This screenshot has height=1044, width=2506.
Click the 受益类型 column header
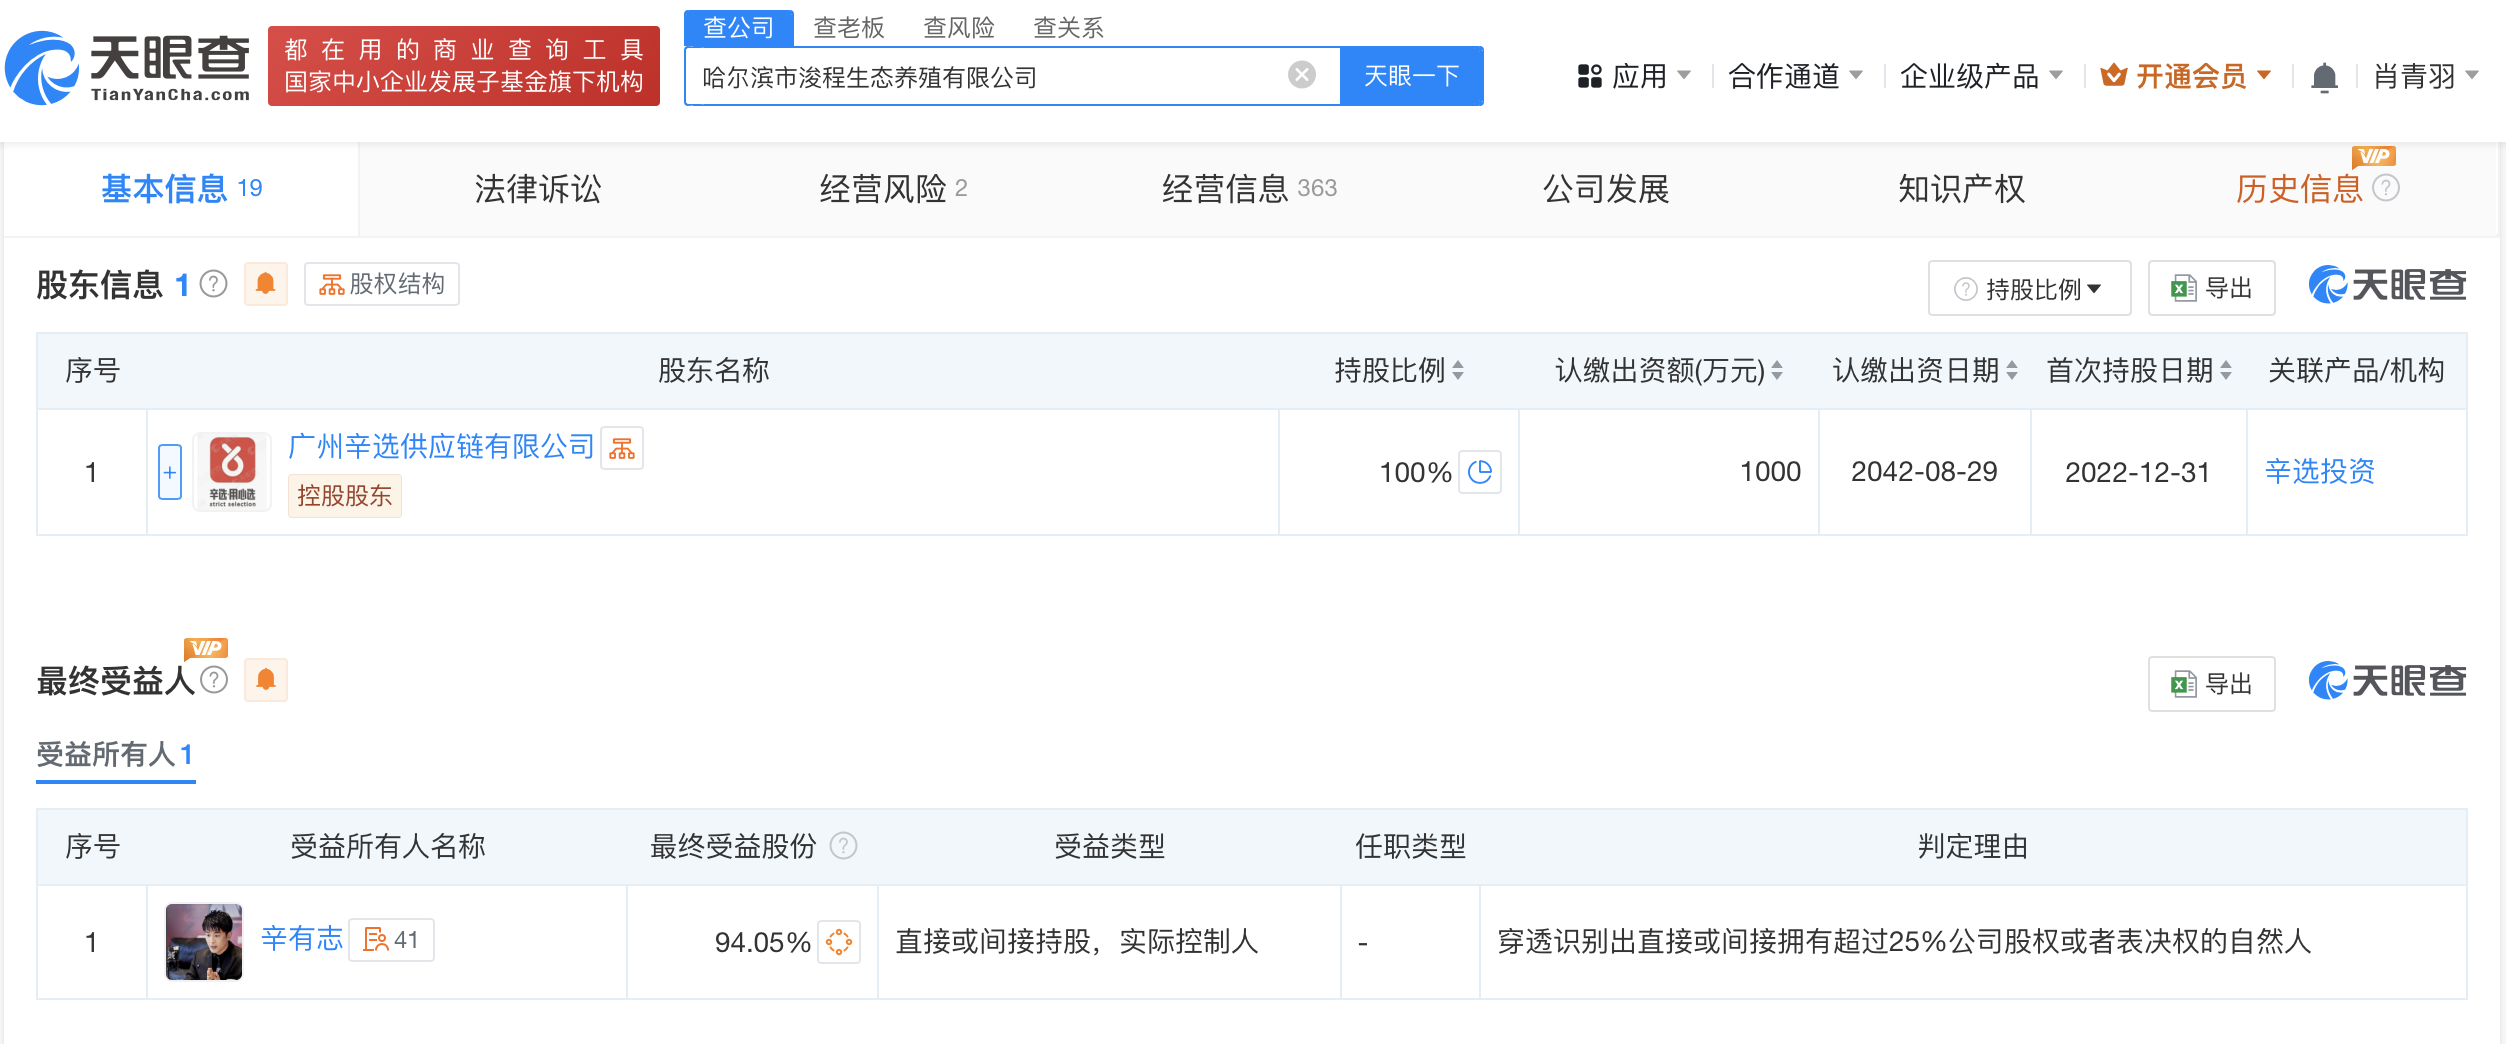(x=1109, y=847)
